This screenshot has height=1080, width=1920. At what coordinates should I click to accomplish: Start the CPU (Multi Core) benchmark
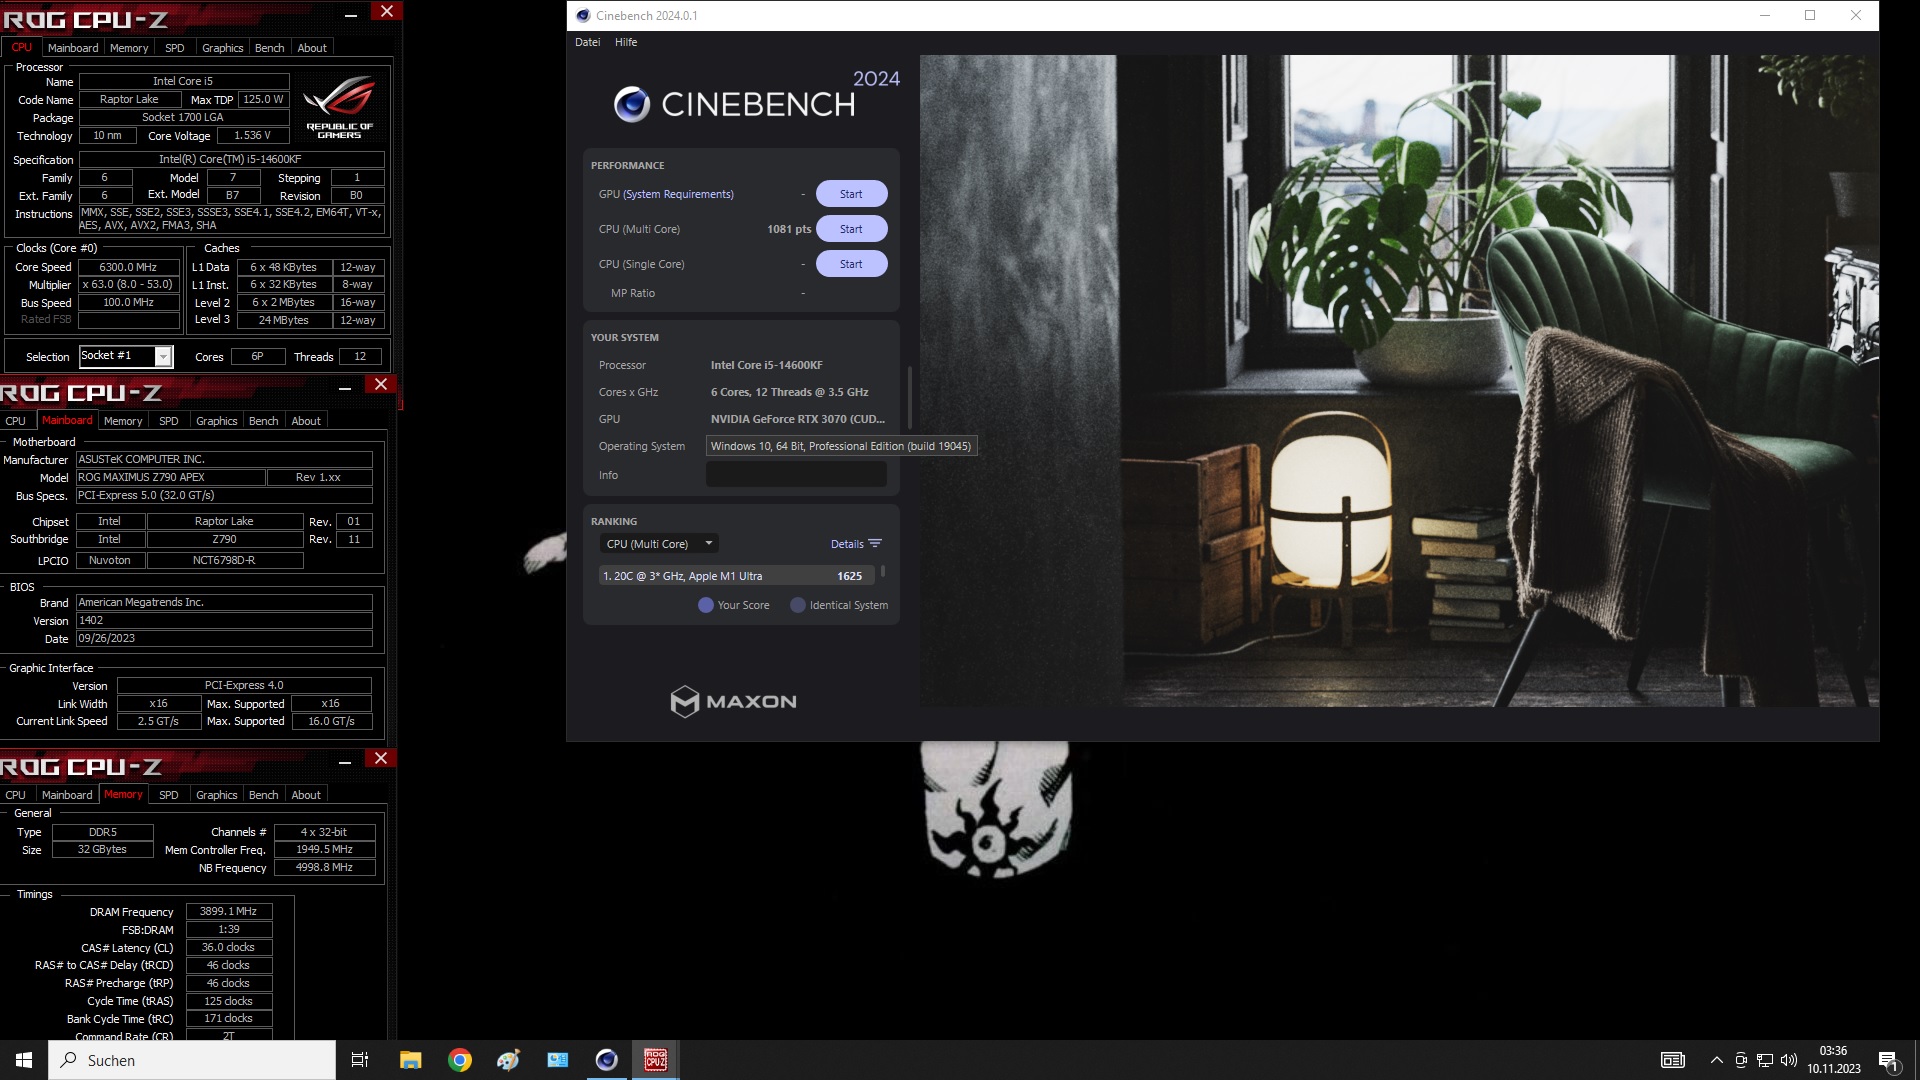coord(851,229)
